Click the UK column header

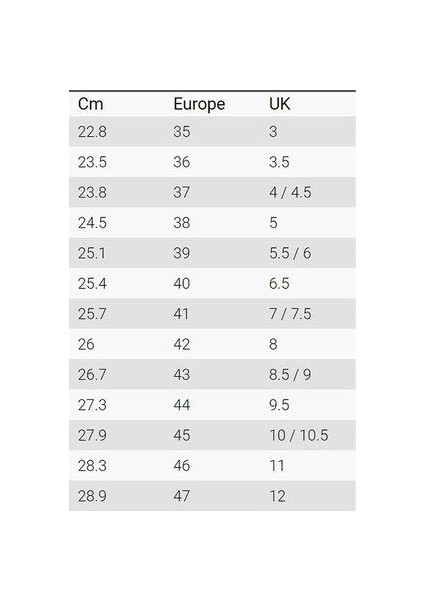280,104
